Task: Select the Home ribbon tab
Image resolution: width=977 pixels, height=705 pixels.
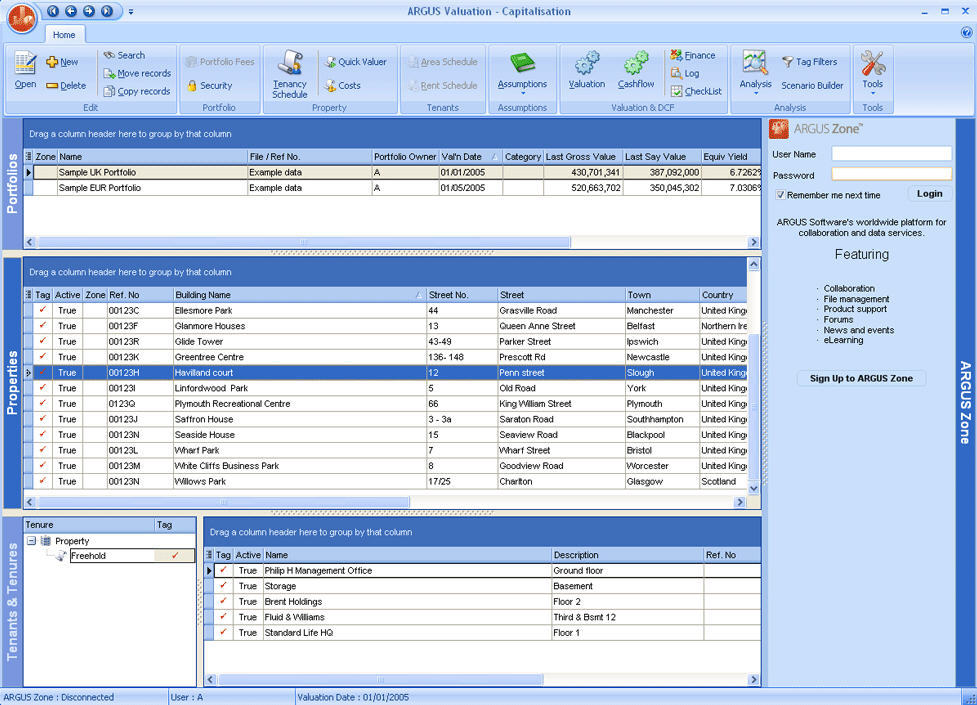Action: (x=64, y=35)
